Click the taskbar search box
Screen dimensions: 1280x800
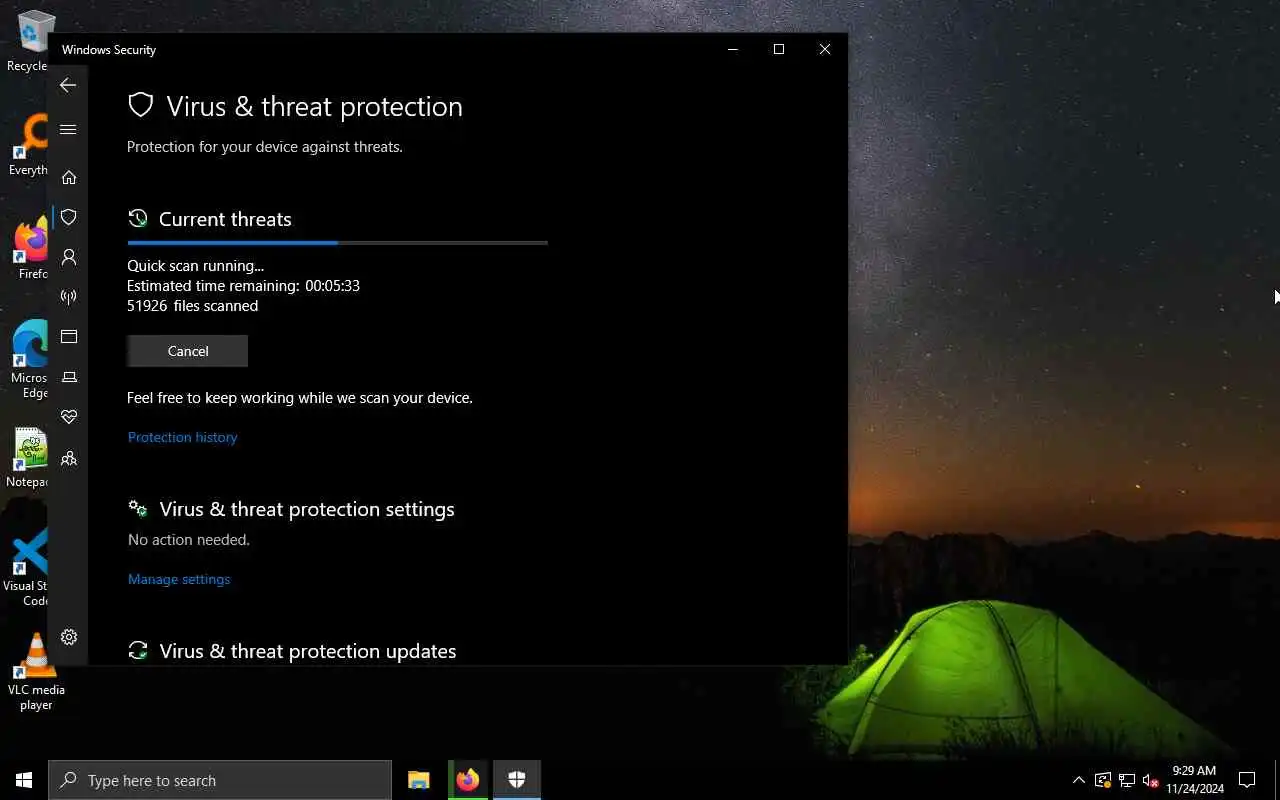[220, 780]
